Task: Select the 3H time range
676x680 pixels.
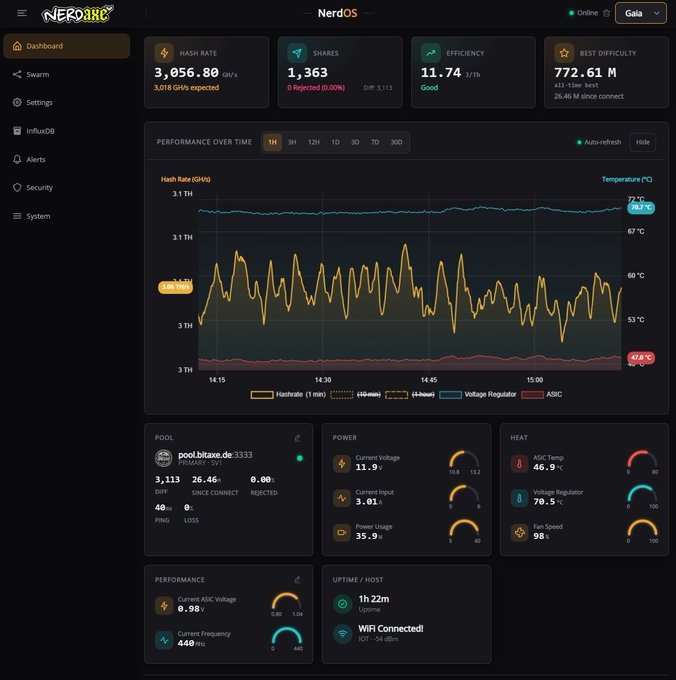Action: (292, 142)
